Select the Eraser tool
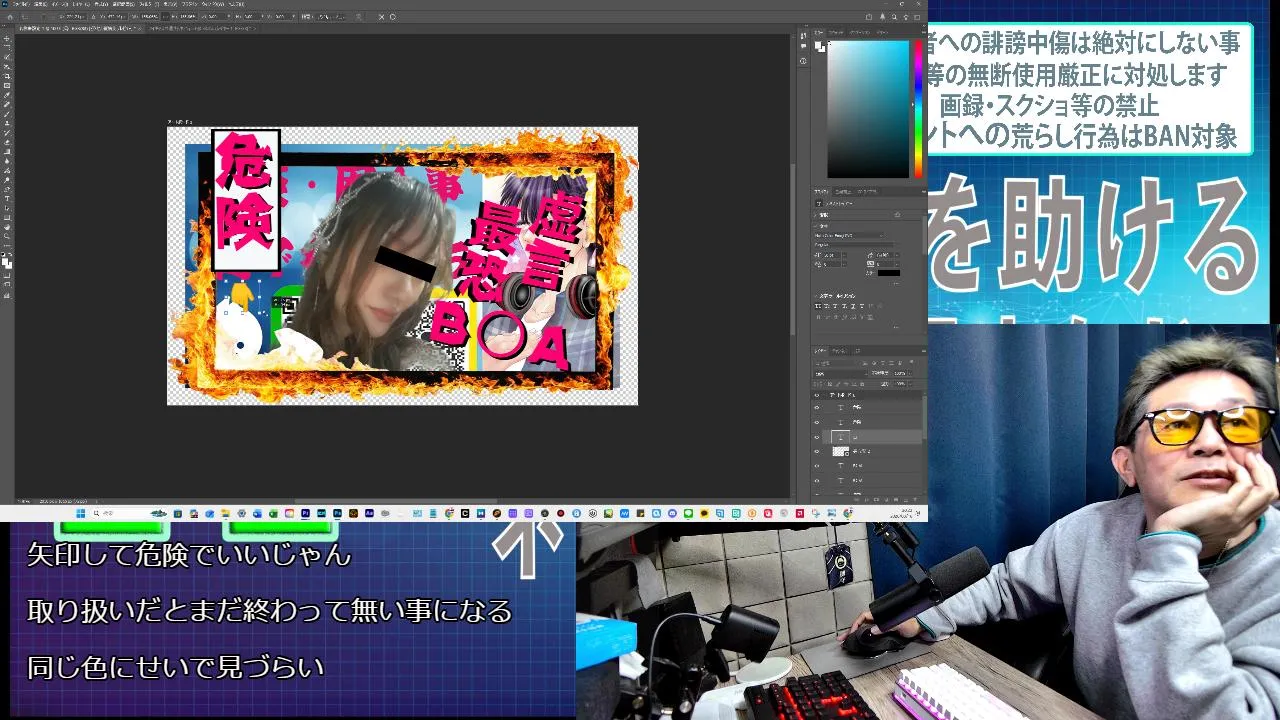Image resolution: width=1280 pixels, height=720 pixels. [7, 141]
